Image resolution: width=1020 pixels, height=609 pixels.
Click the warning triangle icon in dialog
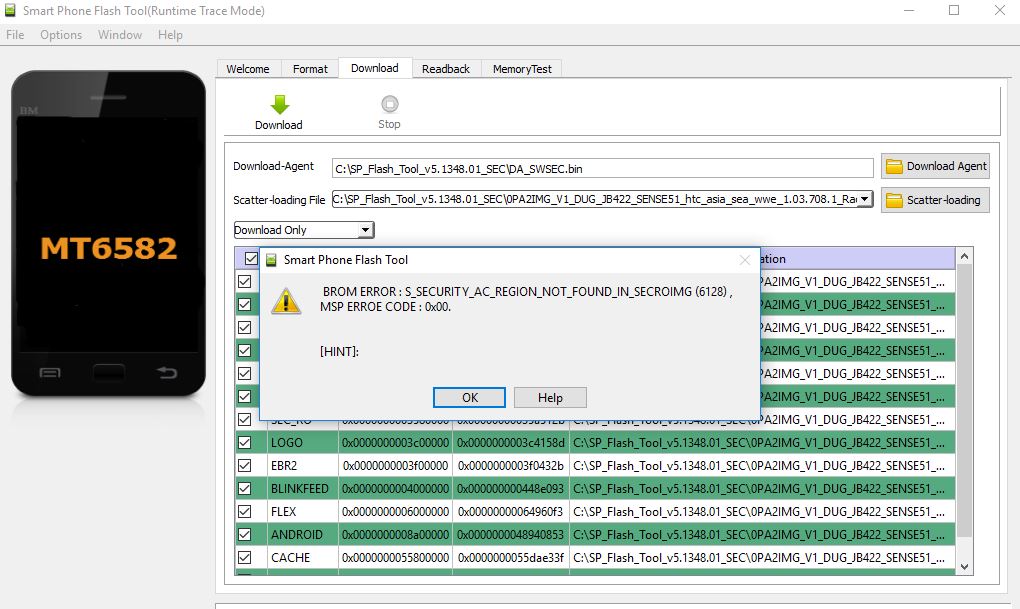(x=287, y=300)
